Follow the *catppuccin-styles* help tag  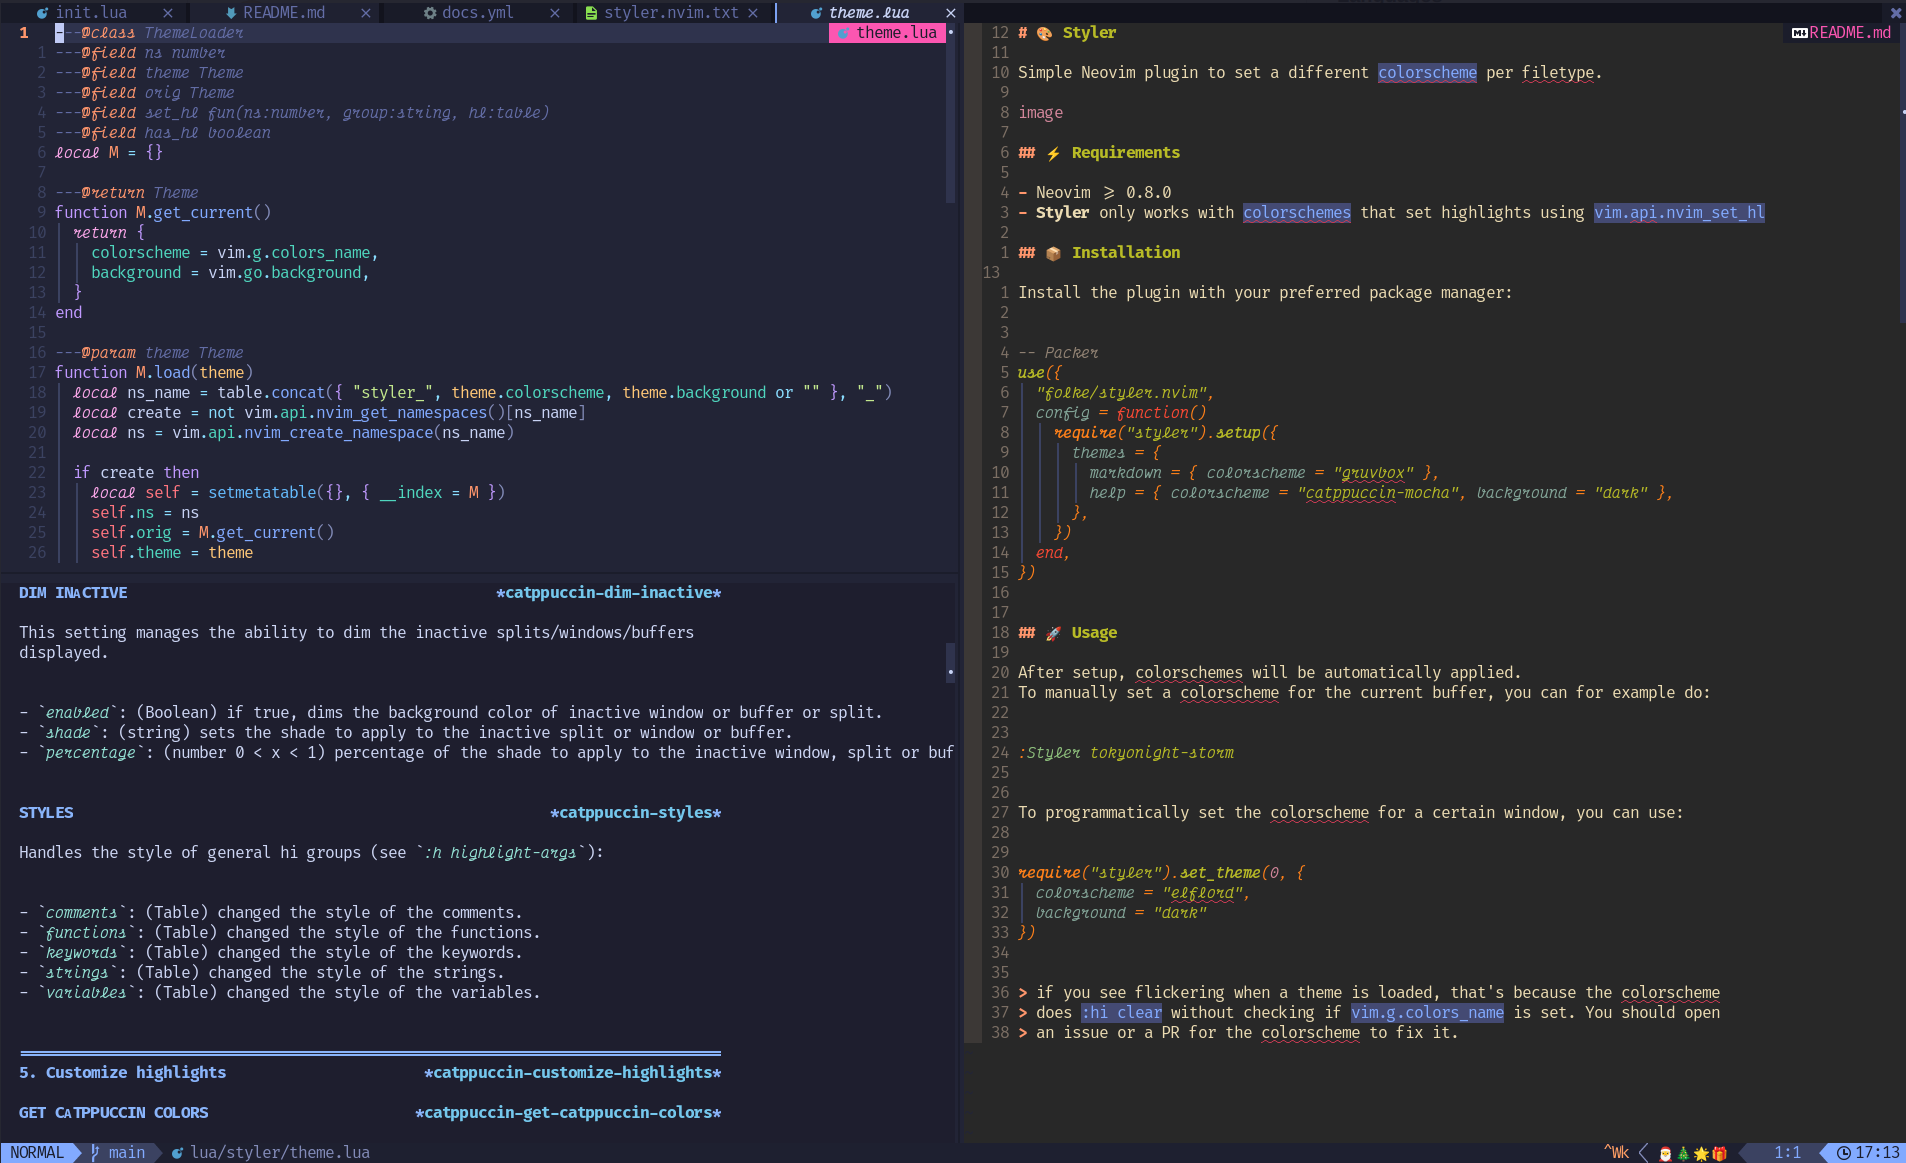click(635, 812)
